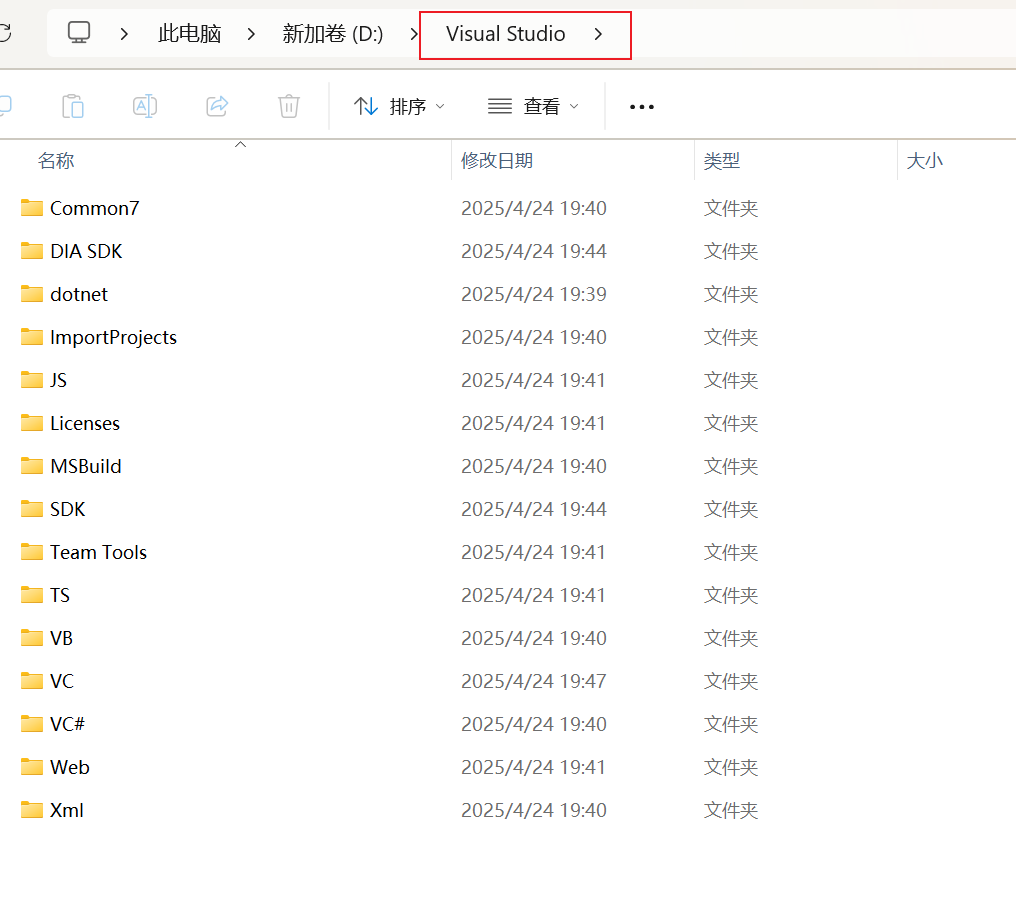This screenshot has height=903, width=1016.
Task: Click 文件夹 type in the Common7 row
Action: [x=731, y=208]
